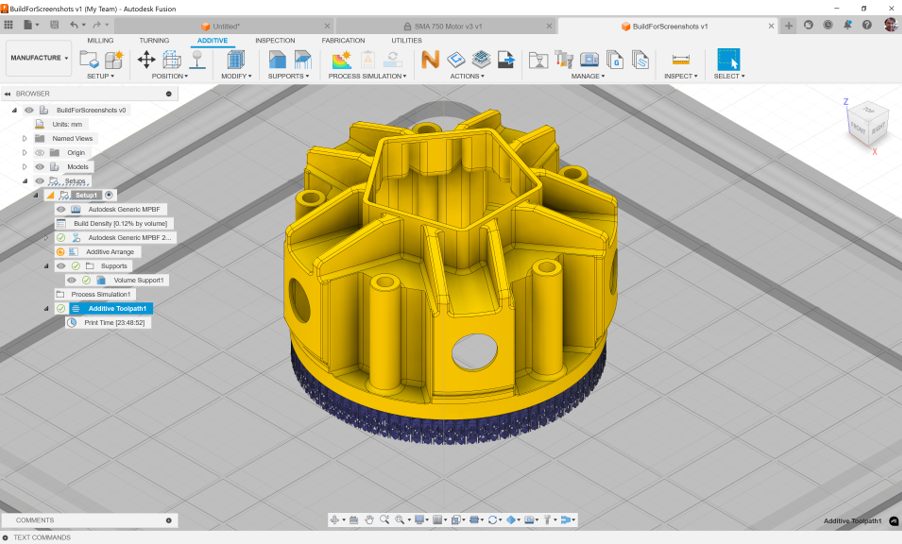
Task: Select the Move Components arrows tool
Action: click(146, 60)
